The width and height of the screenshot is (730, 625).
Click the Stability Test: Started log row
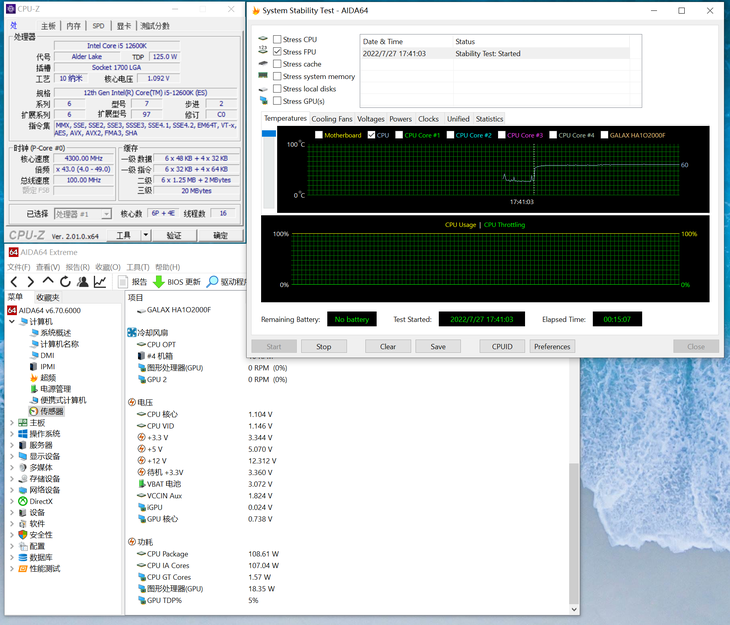click(x=496, y=54)
